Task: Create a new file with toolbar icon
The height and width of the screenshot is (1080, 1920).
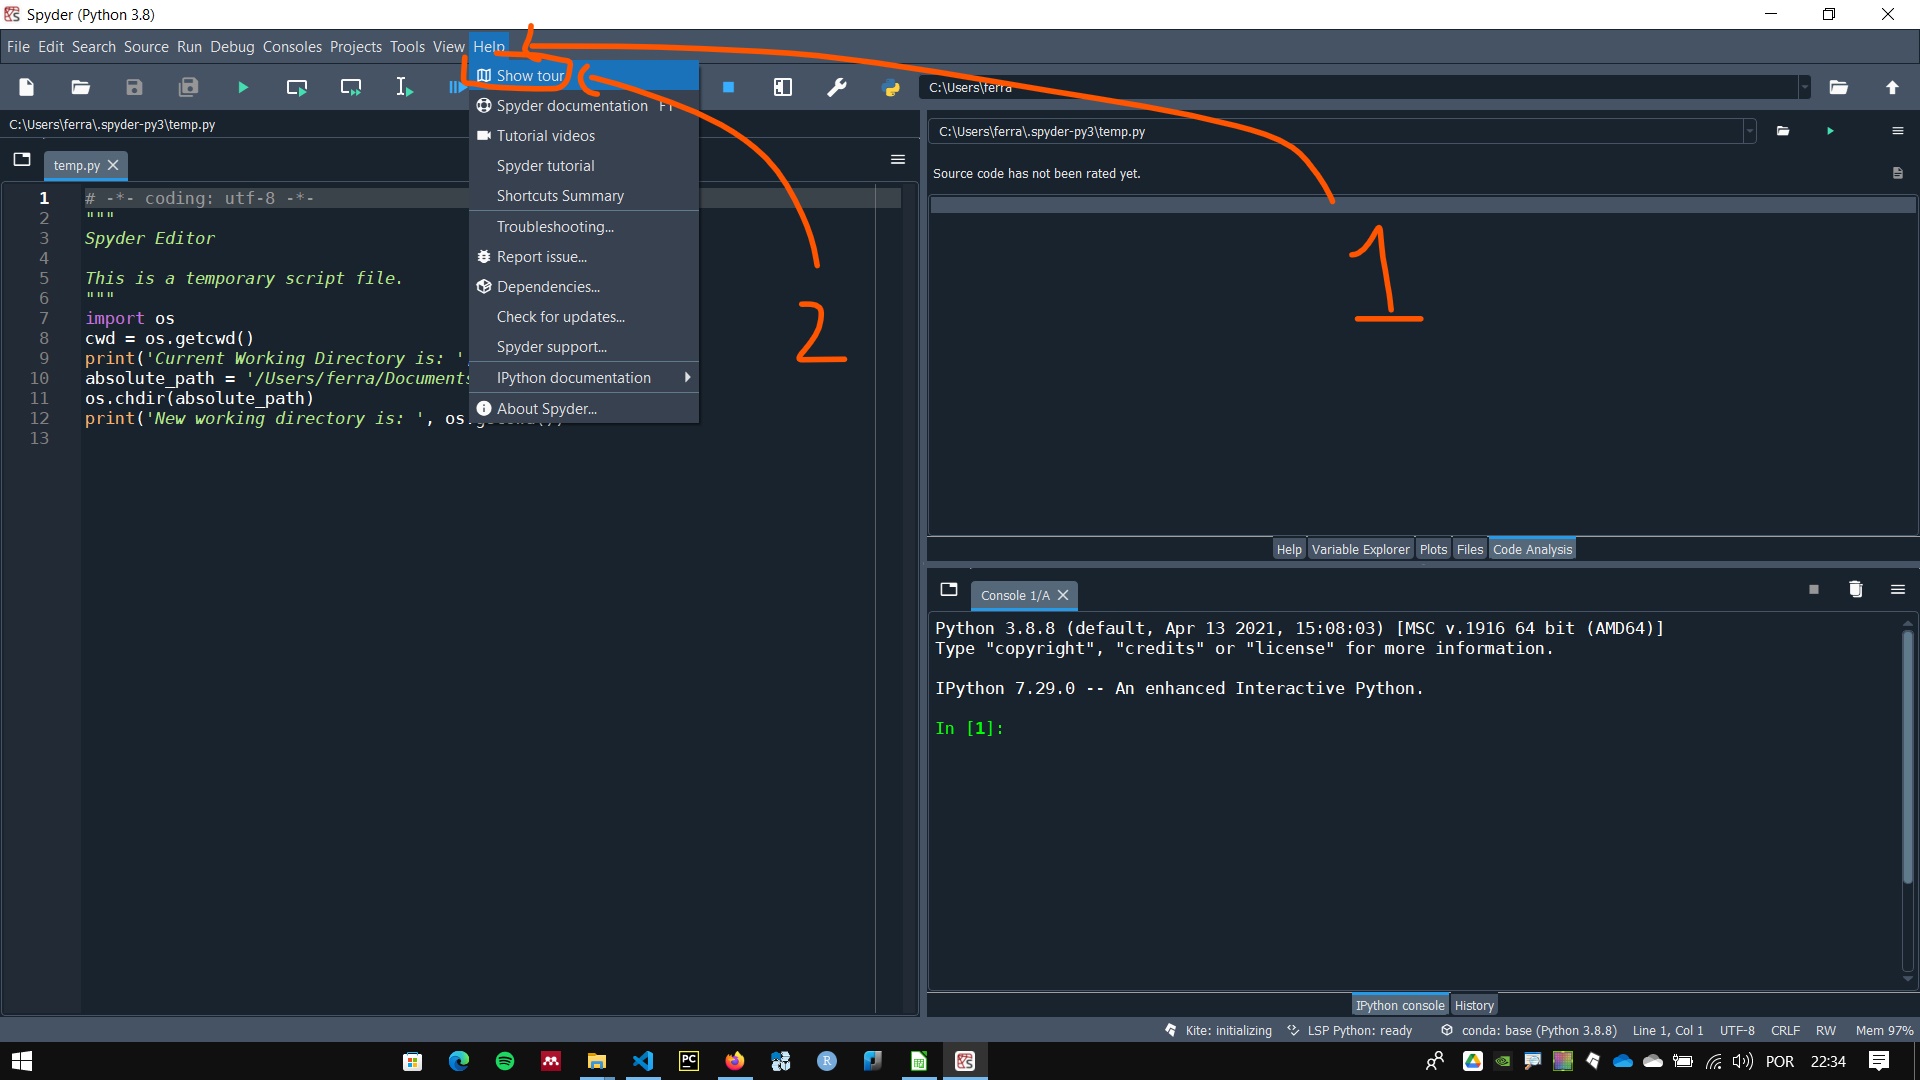Action: pos(27,88)
